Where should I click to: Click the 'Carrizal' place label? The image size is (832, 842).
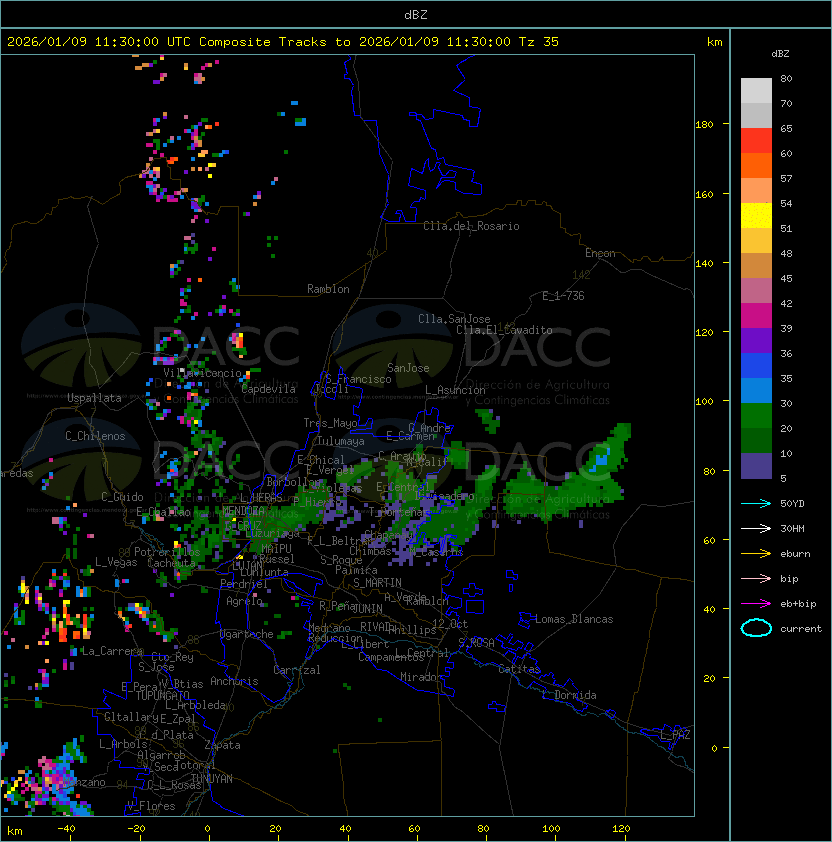(x=297, y=670)
